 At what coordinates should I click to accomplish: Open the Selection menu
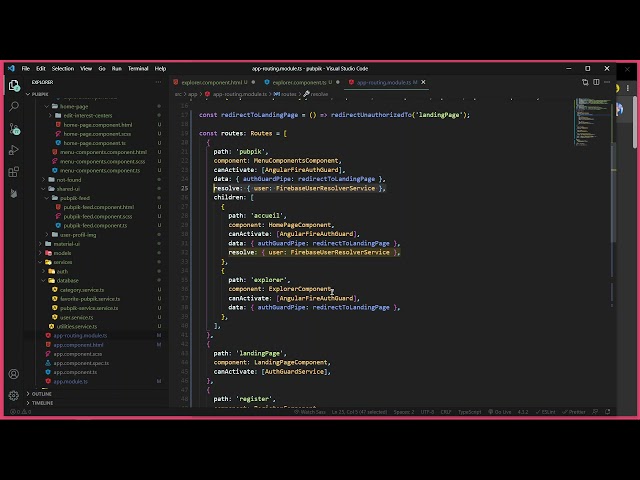click(63, 69)
